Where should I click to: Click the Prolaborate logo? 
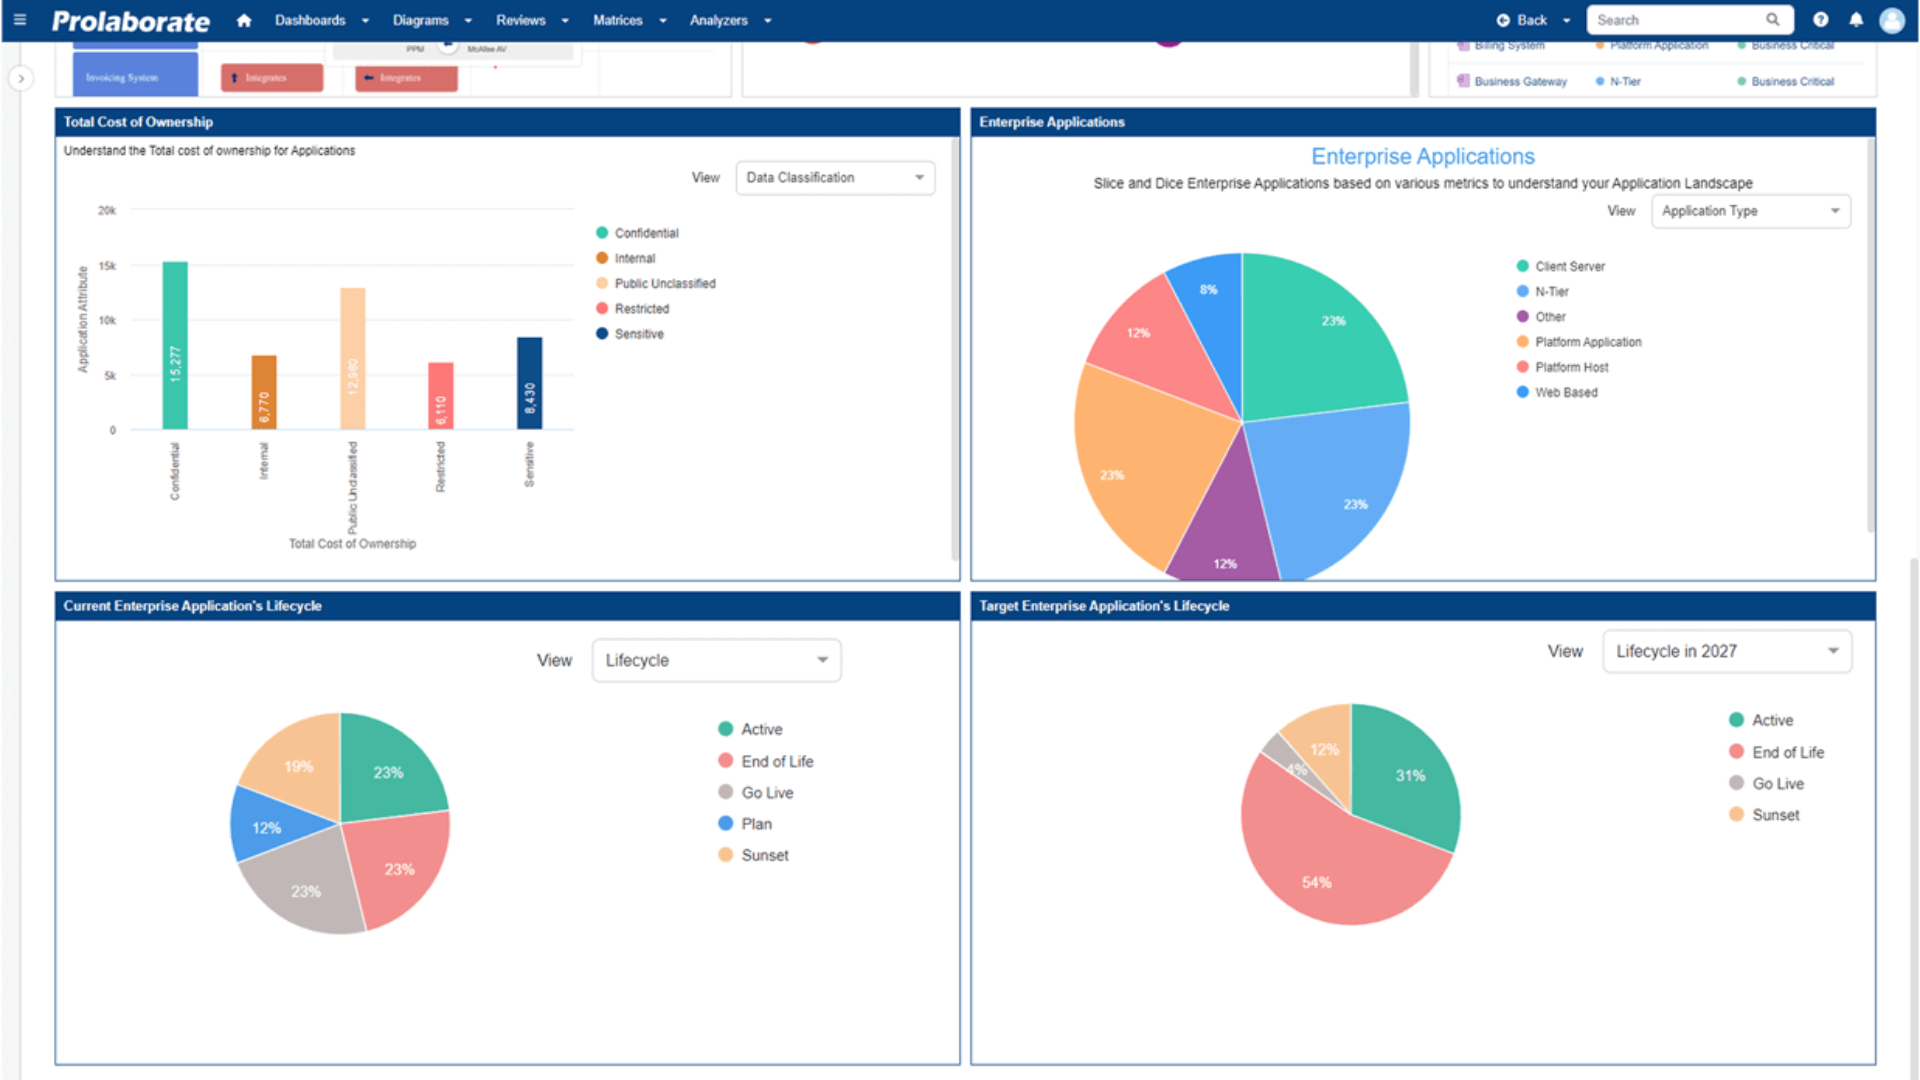130,20
